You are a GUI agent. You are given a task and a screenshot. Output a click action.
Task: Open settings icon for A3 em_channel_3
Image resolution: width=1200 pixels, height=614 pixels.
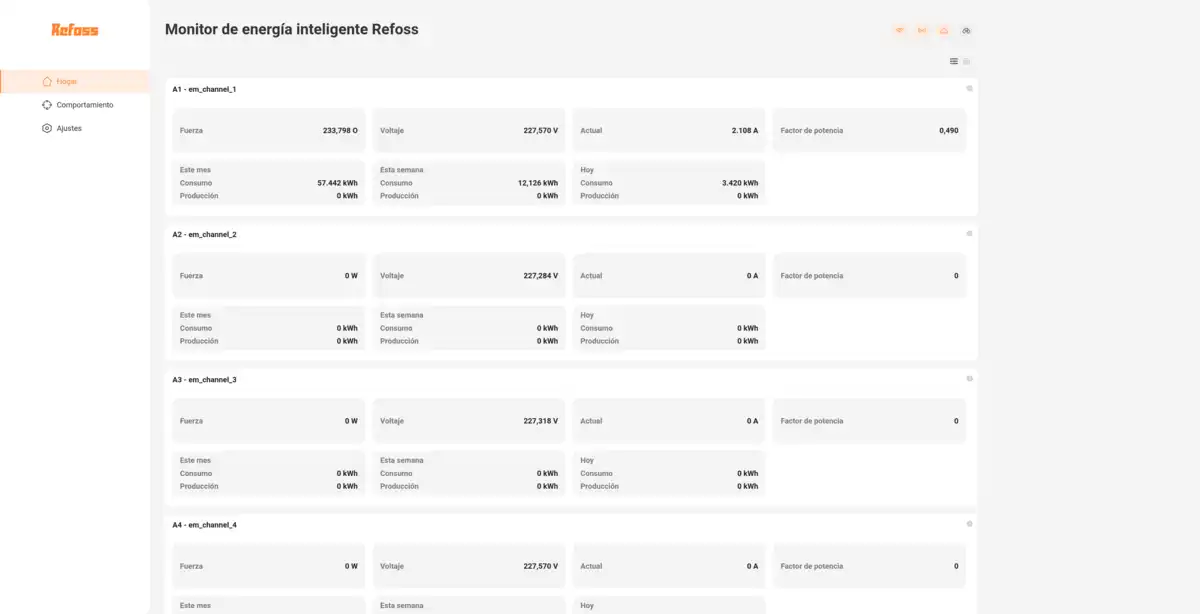[x=969, y=379]
